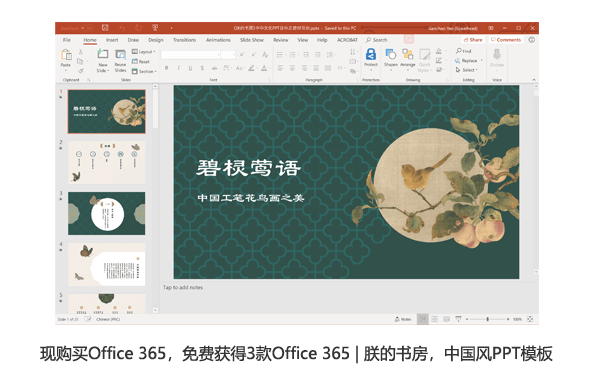The width and height of the screenshot is (593, 390).
Task: Start presentation from beginning icon
Action: (155, 28)
